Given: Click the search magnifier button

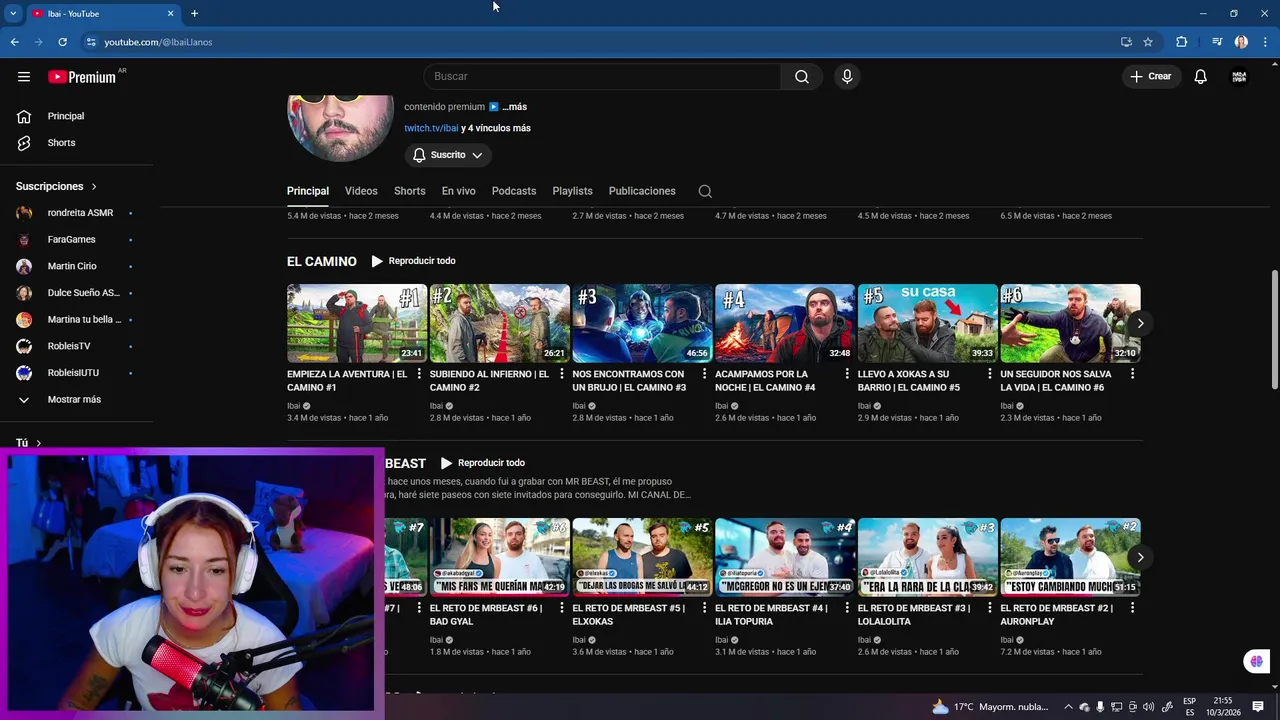Looking at the screenshot, I should coord(802,77).
